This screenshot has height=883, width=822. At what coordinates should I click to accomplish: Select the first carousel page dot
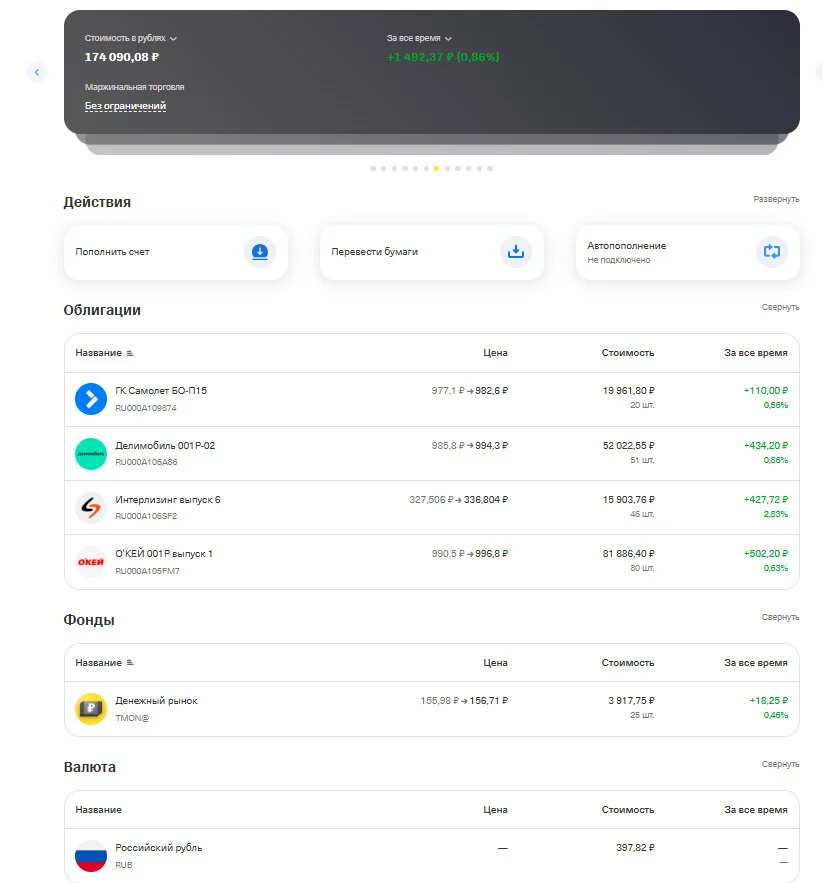[x=373, y=168]
